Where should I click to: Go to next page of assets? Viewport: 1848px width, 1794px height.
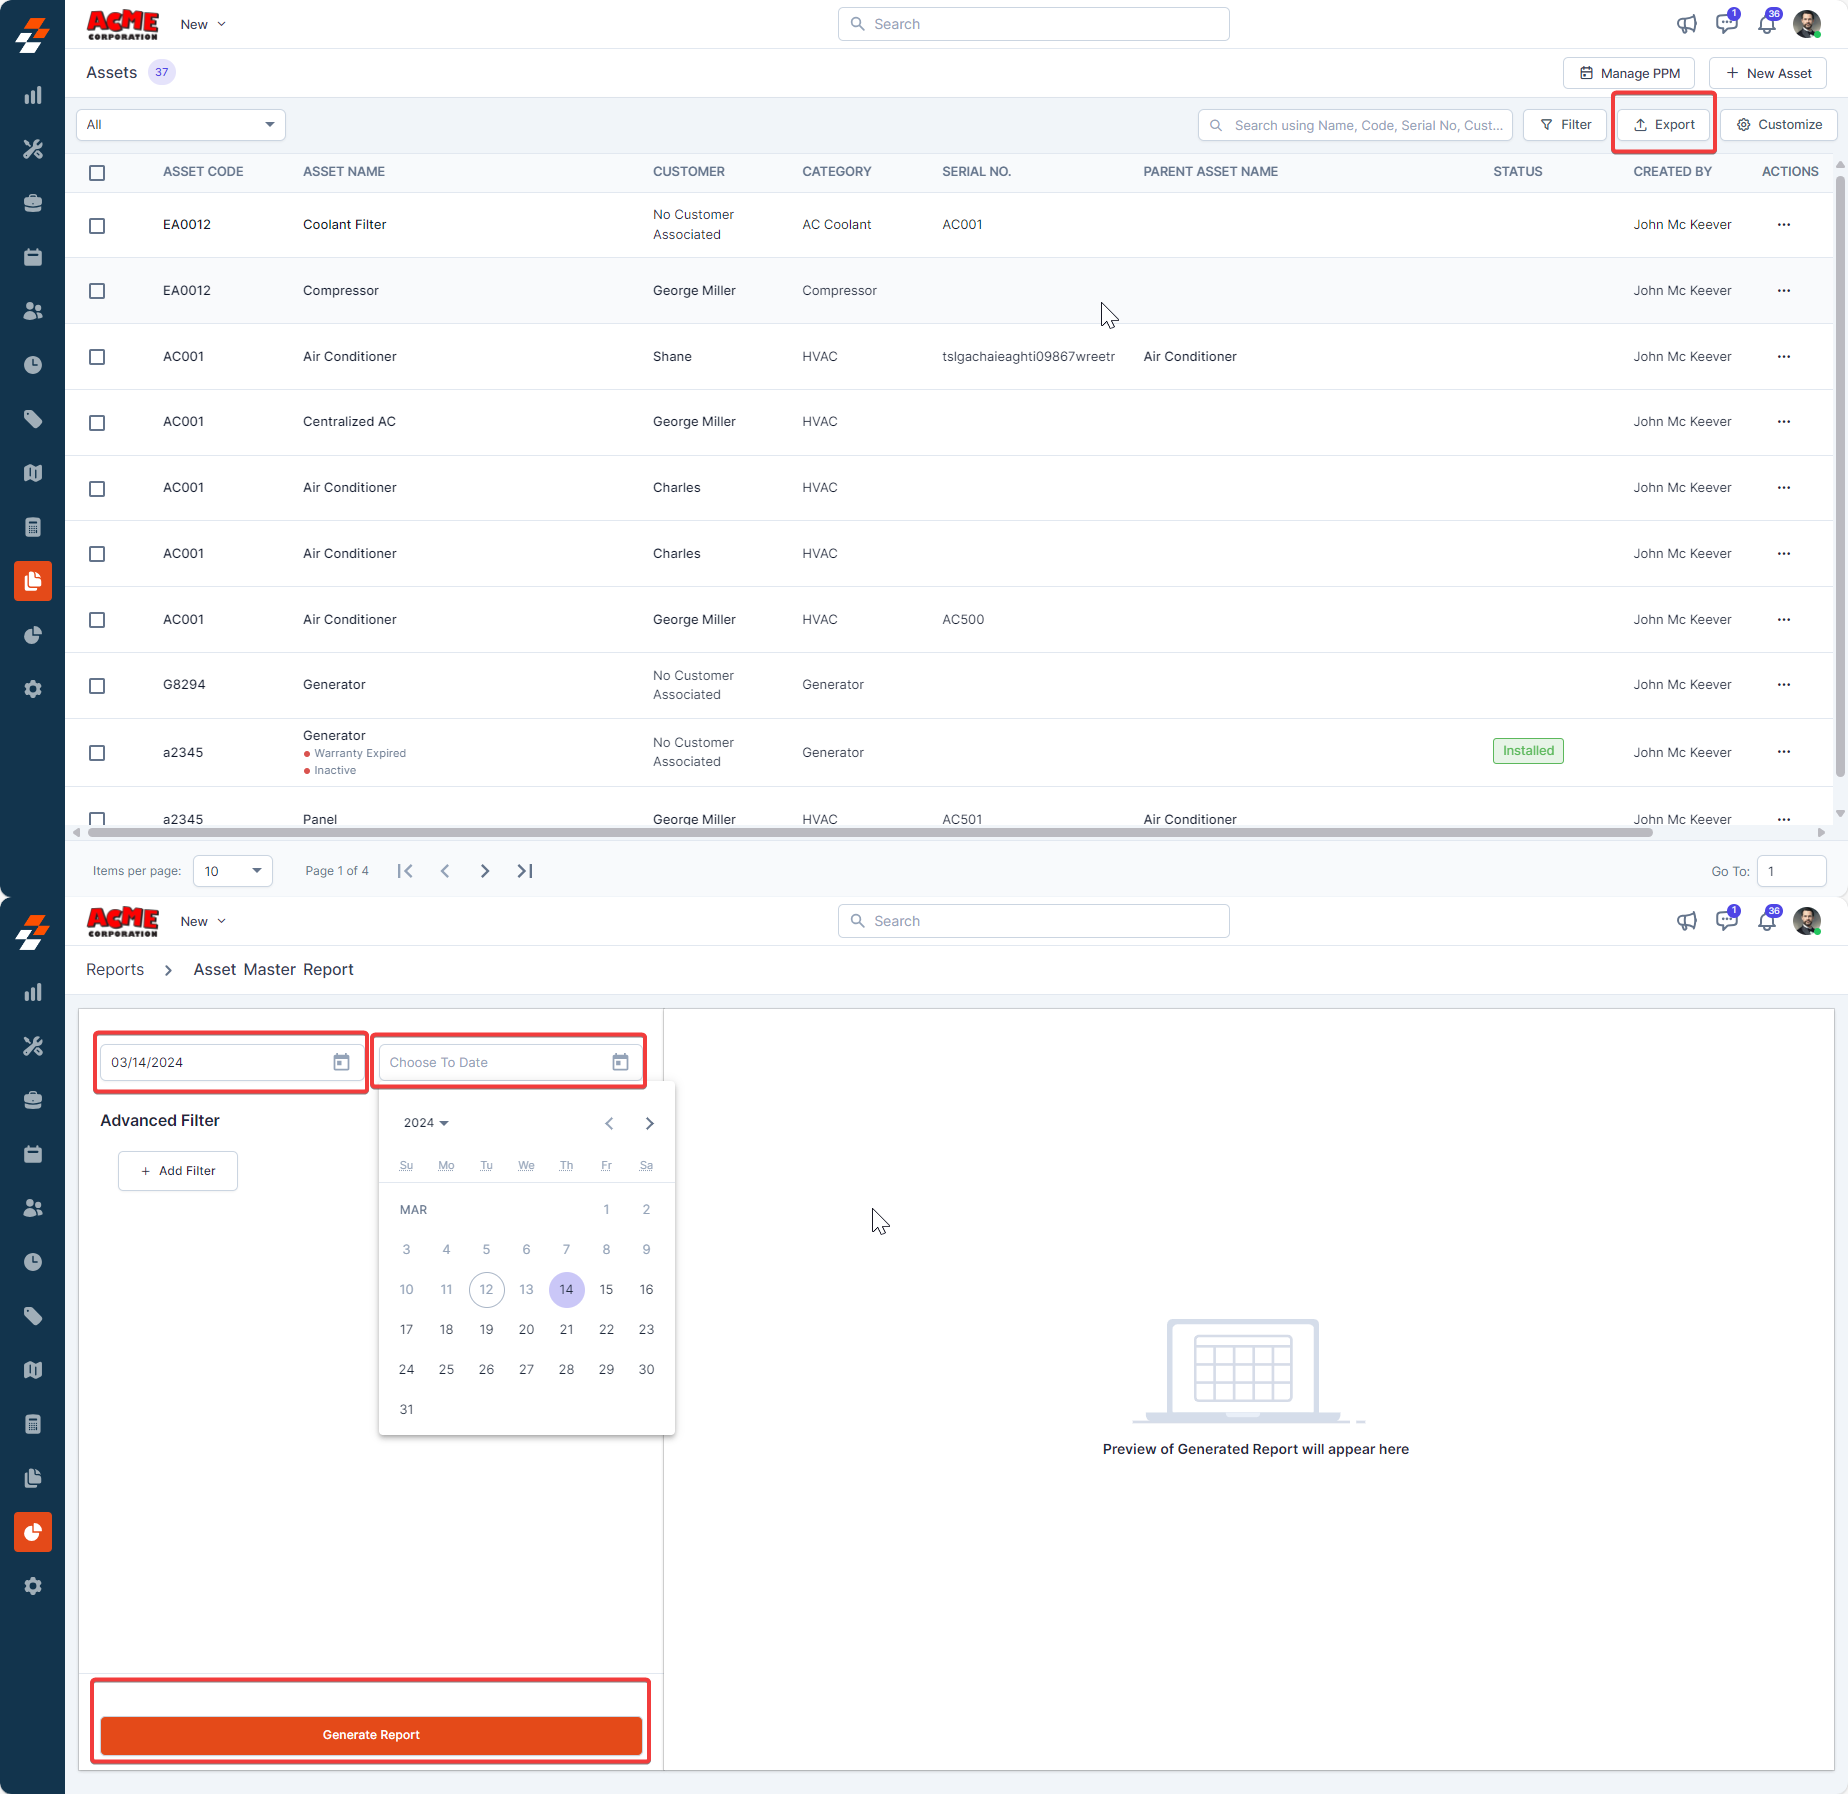click(x=485, y=871)
